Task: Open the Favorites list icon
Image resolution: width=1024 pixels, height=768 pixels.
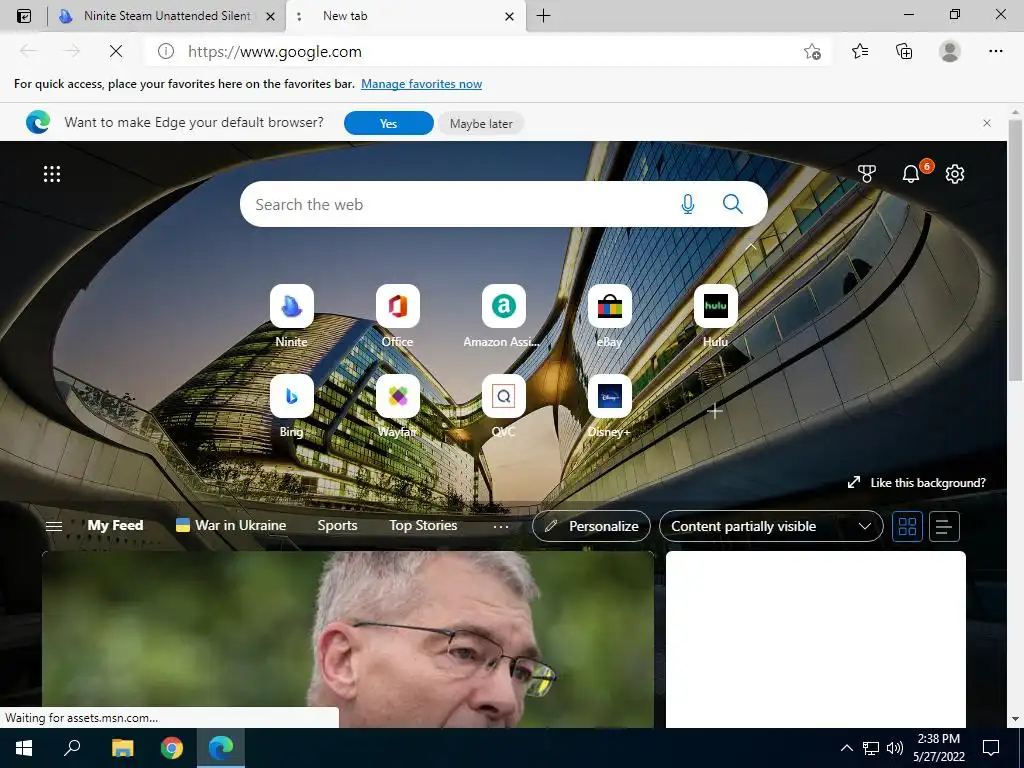Action: point(860,51)
